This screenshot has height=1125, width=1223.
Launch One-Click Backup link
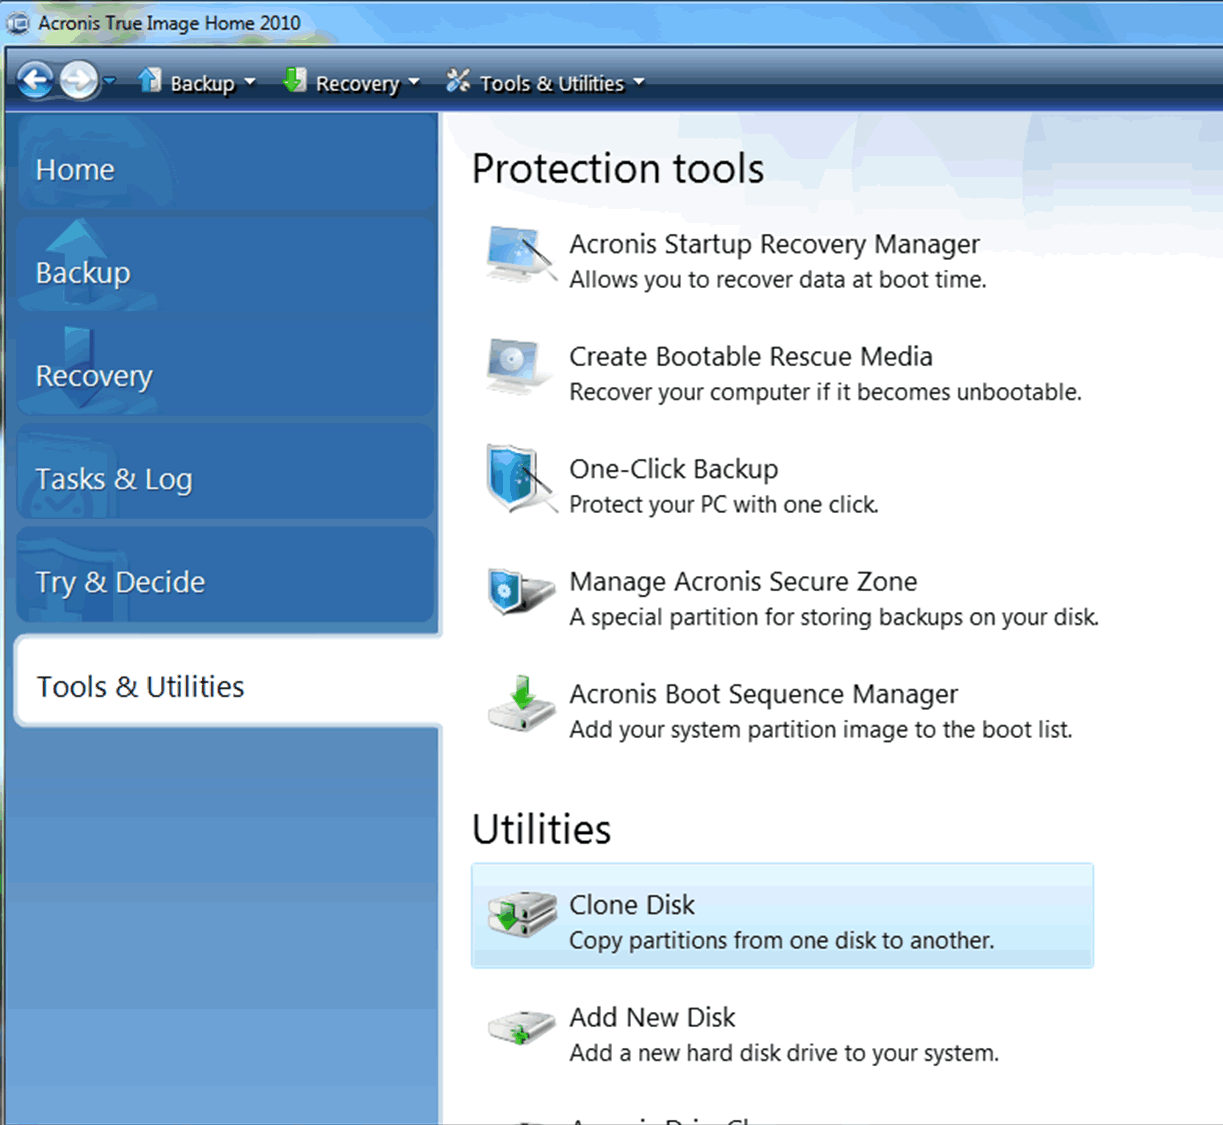[x=673, y=469]
